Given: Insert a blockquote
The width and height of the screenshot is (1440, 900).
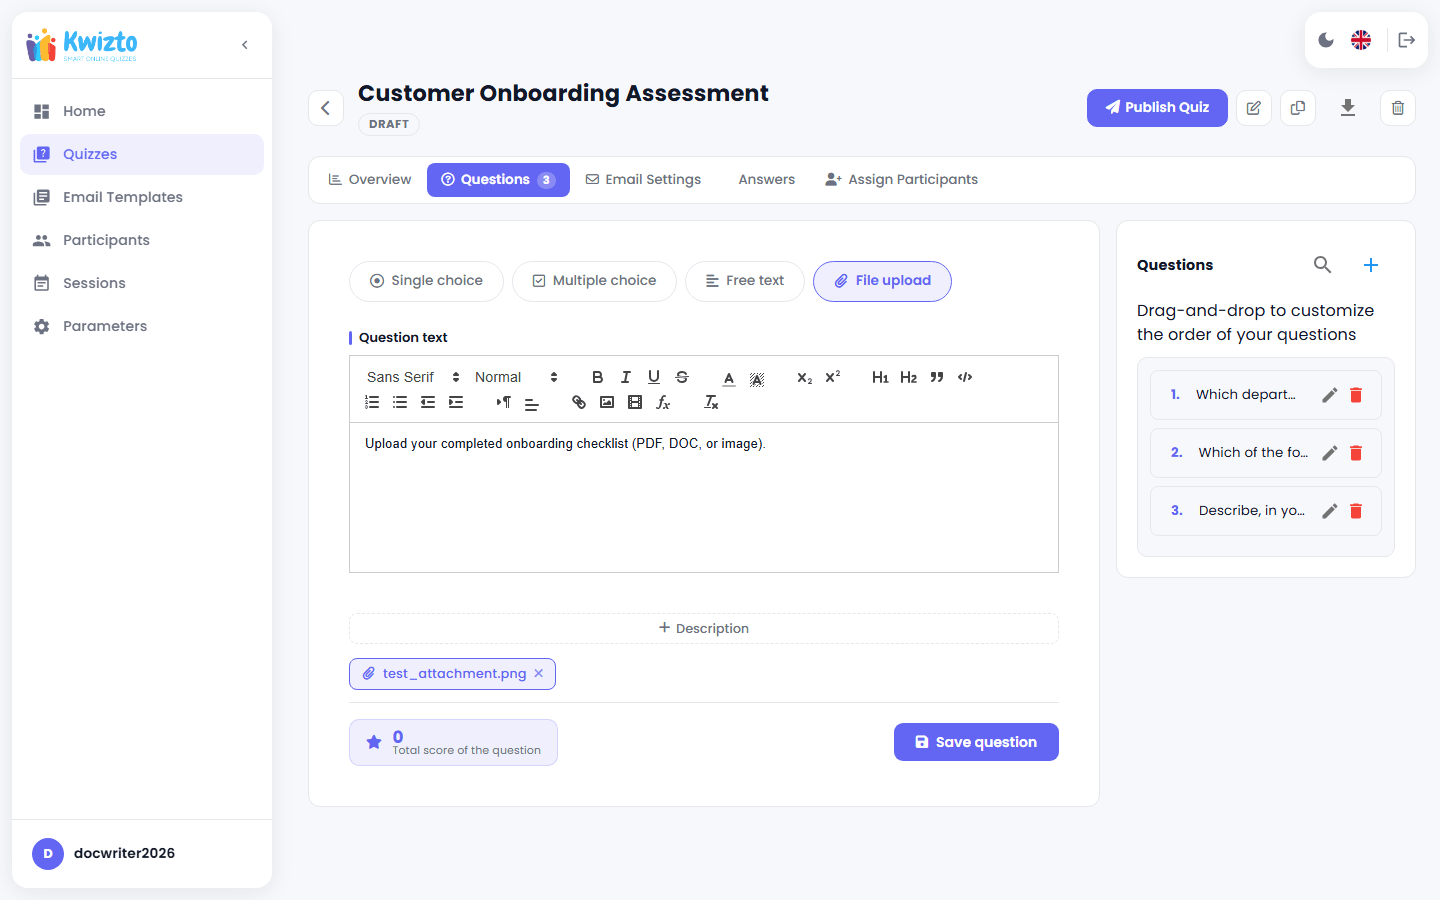Looking at the screenshot, I should tap(937, 377).
